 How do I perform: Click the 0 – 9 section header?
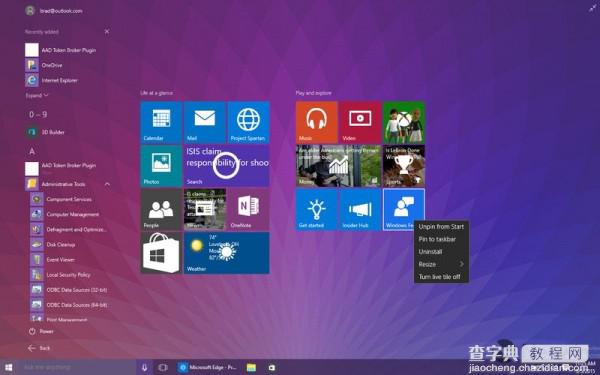[38, 114]
